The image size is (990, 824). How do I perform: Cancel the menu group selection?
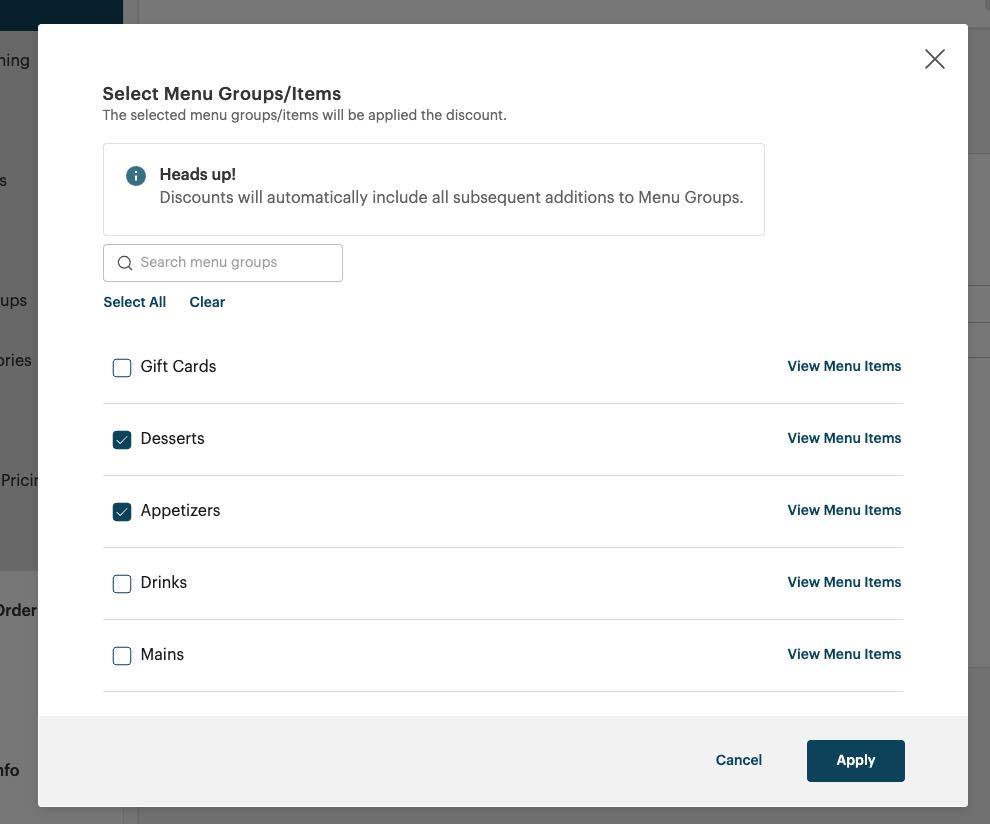tap(738, 760)
